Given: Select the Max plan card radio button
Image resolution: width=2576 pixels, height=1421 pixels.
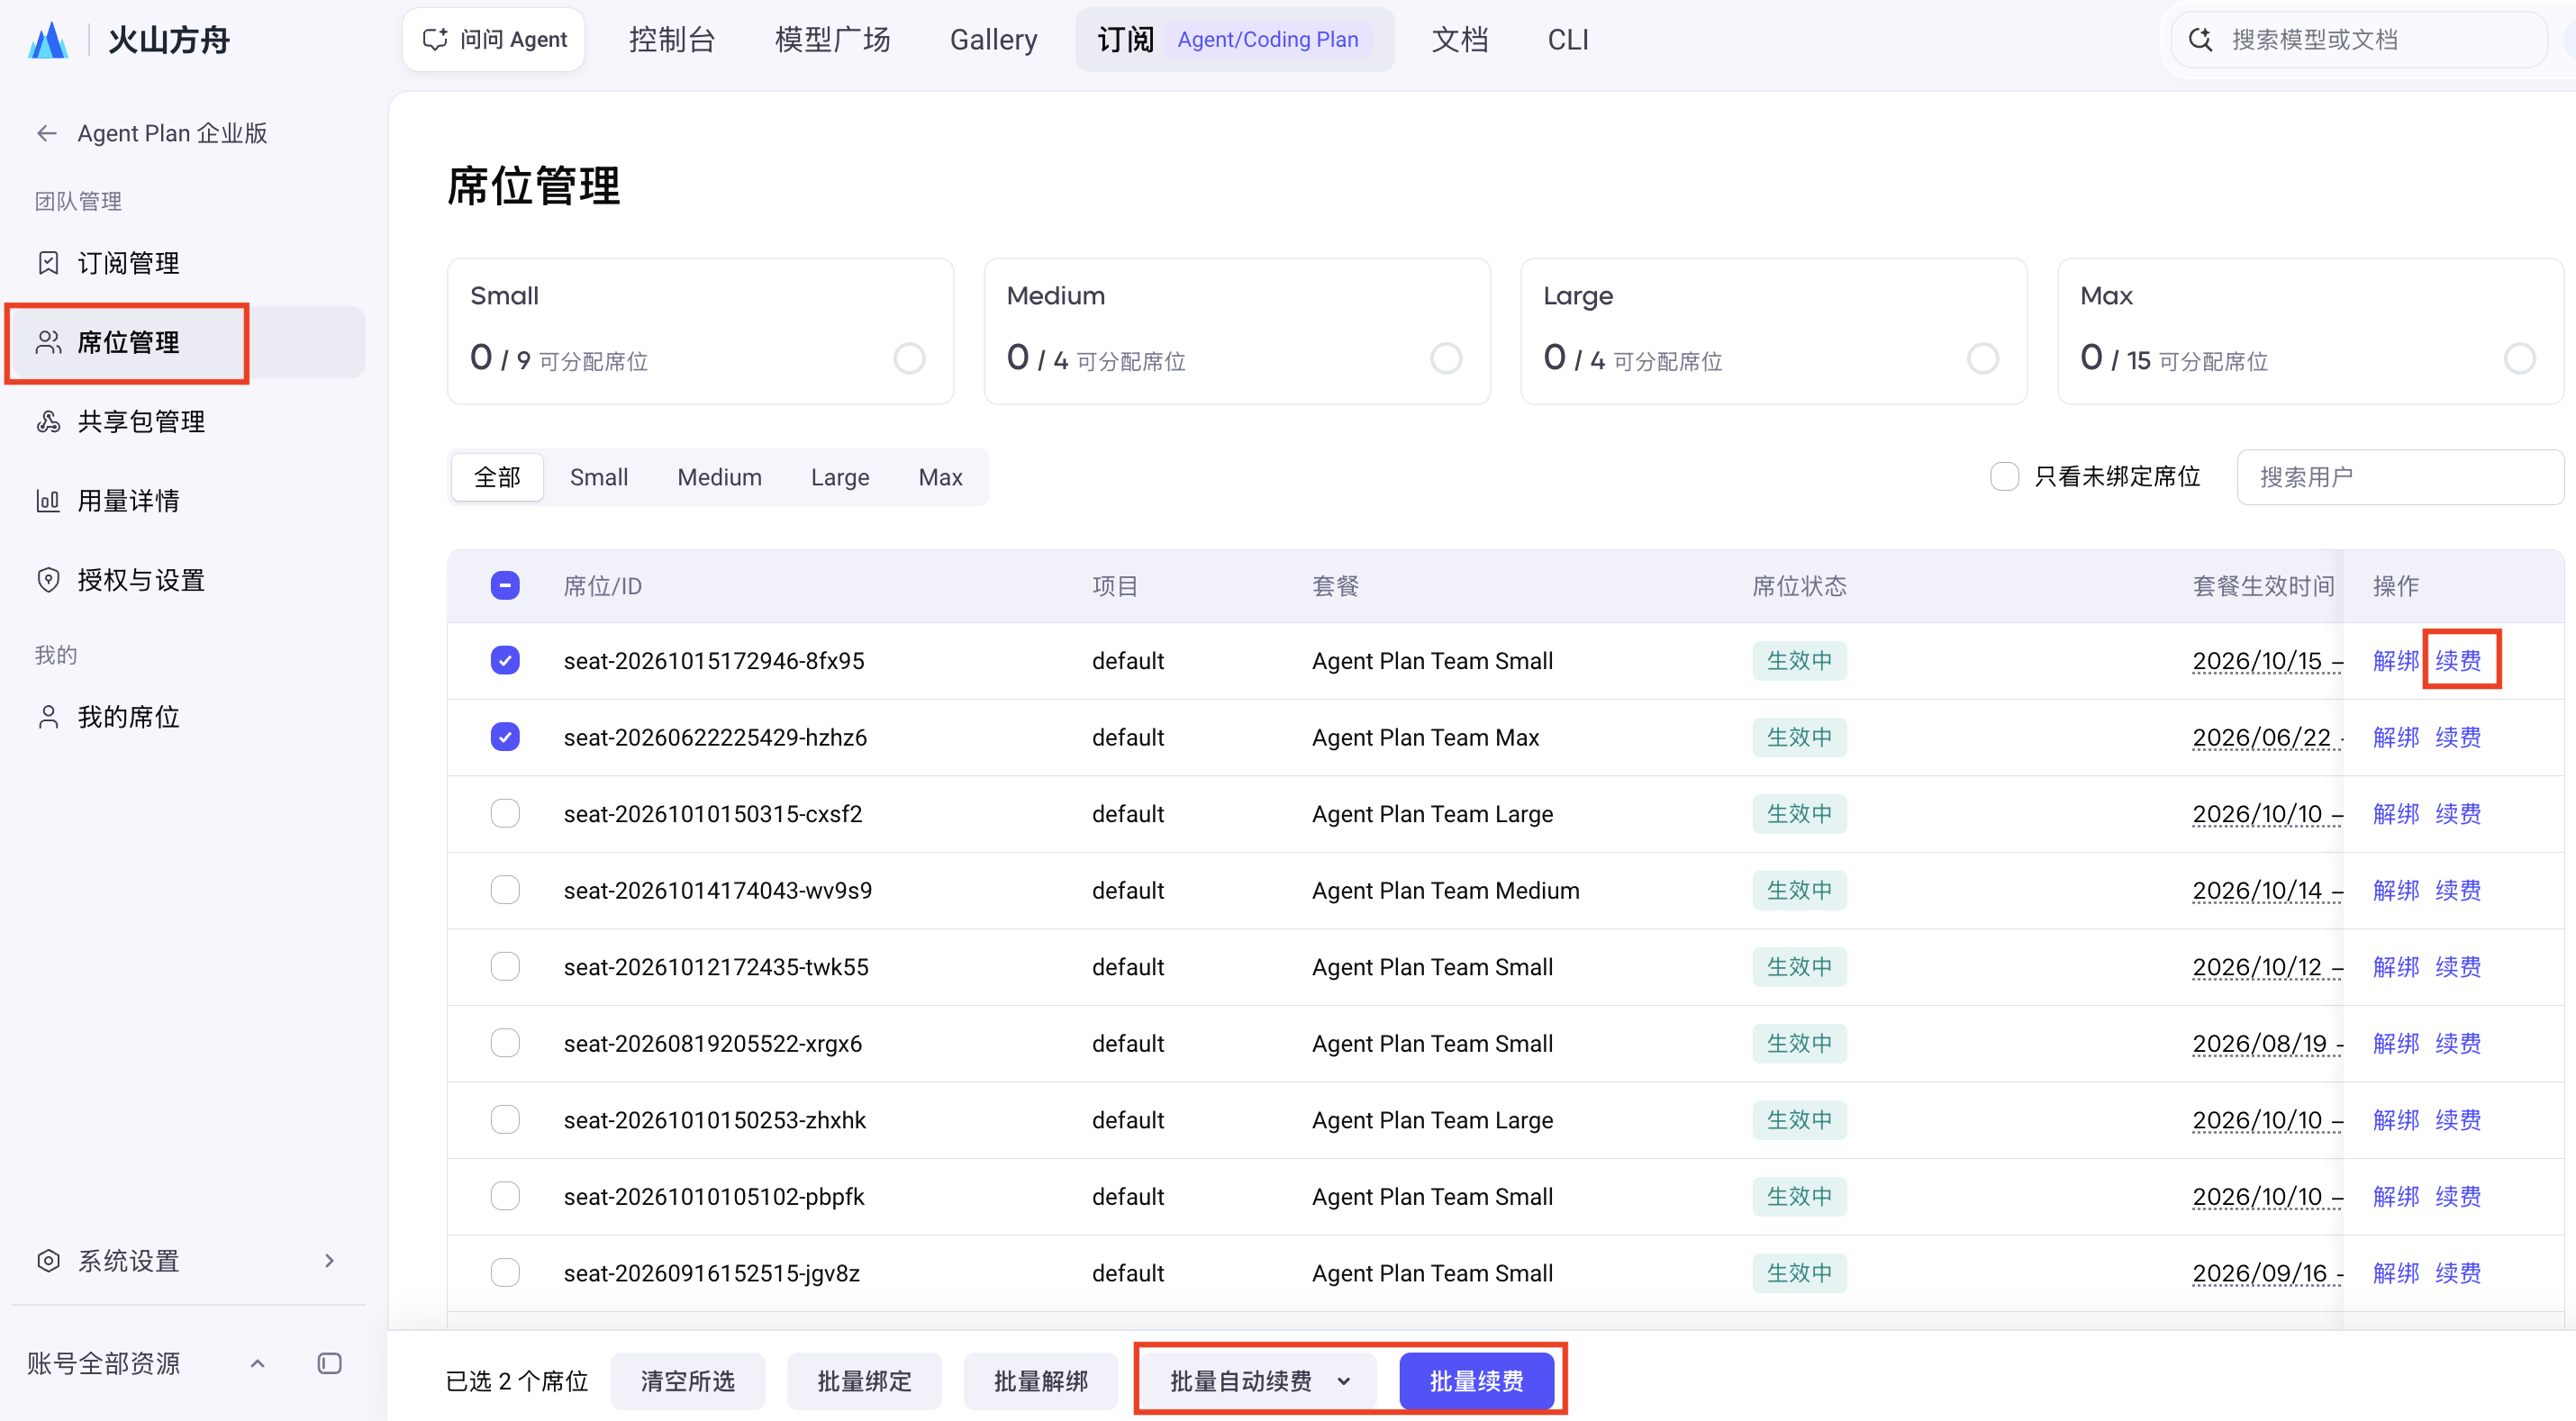Looking at the screenshot, I should click(2520, 358).
